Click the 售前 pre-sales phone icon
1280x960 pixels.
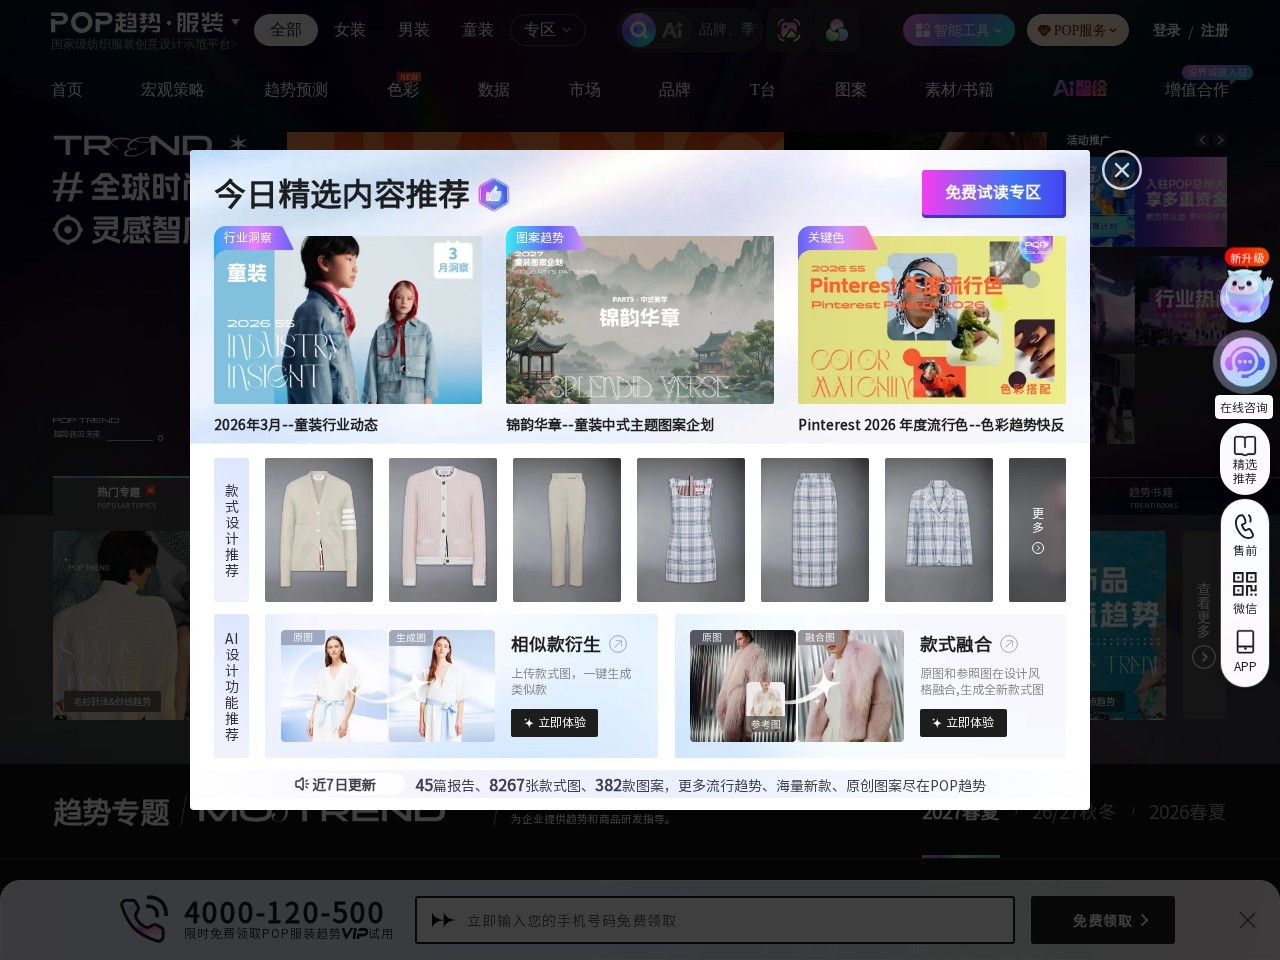(x=1245, y=525)
